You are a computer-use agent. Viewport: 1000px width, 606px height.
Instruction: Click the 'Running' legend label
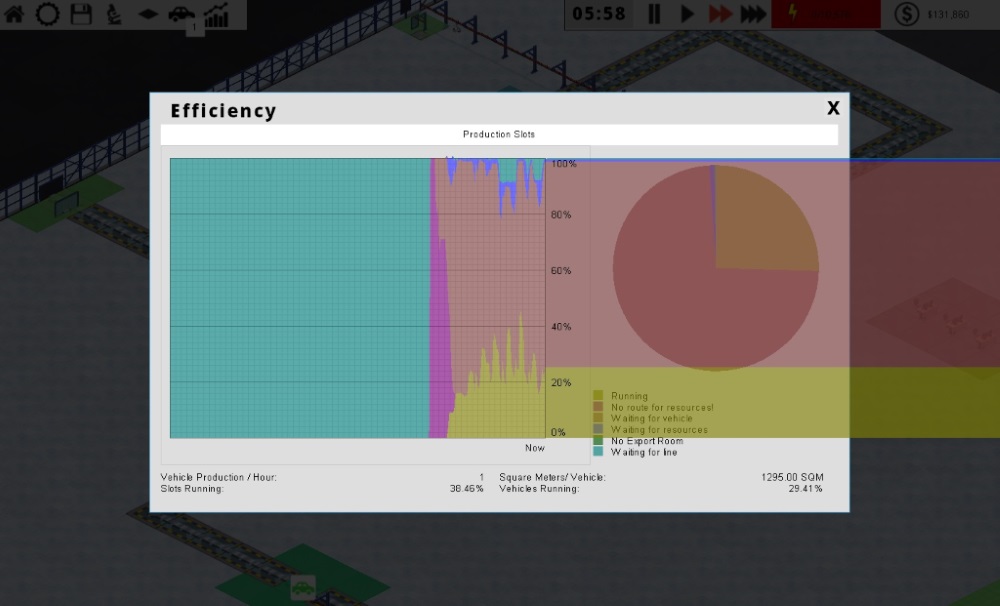[x=629, y=396]
